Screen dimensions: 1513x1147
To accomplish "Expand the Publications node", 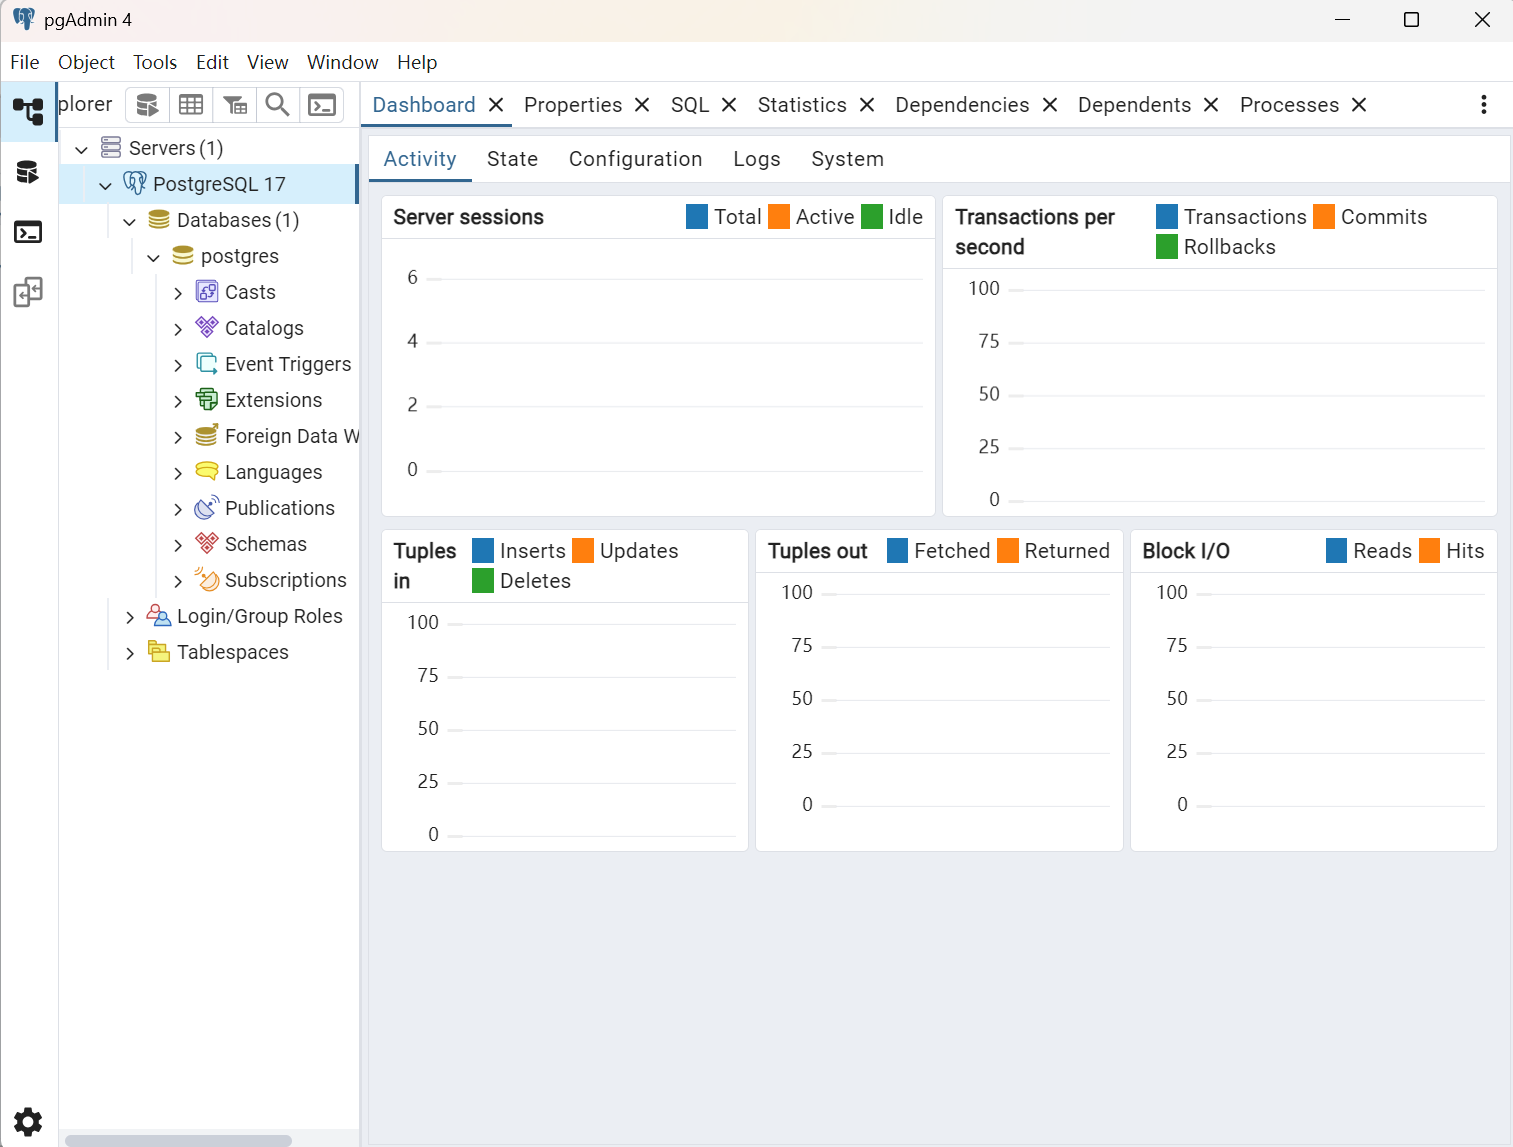I will pyautogui.click(x=178, y=509).
